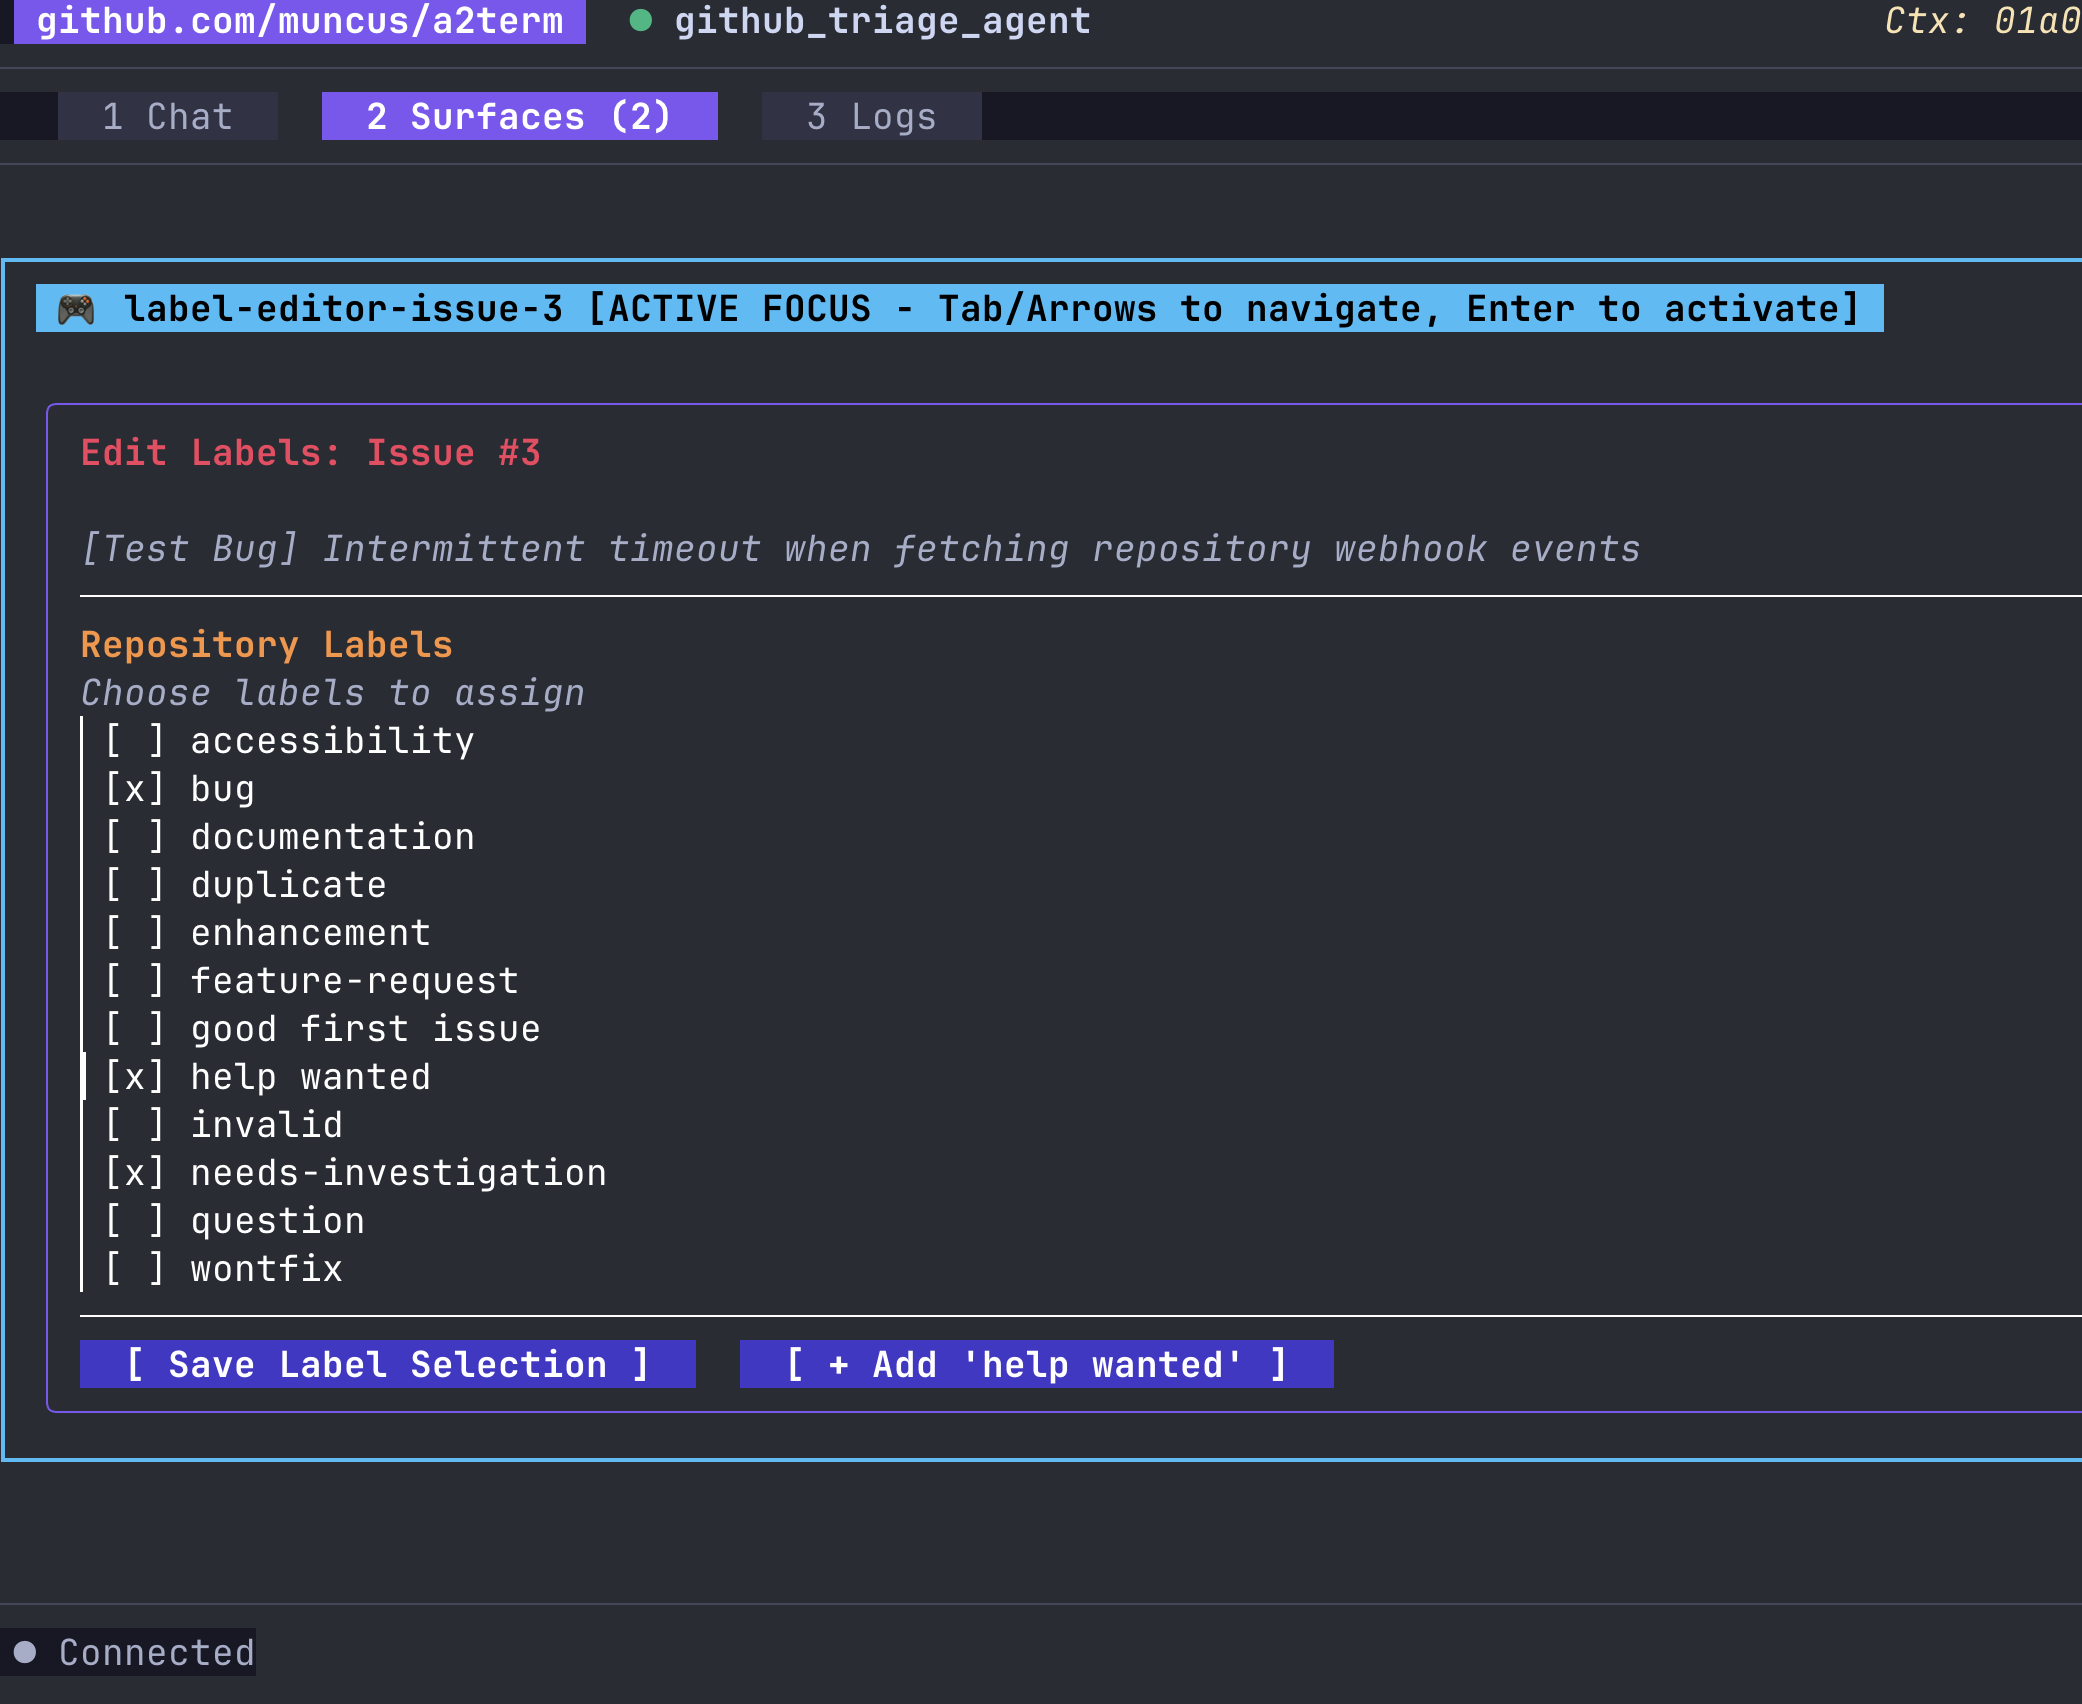Click the gamepad icon beside label-editor-issue-3
The image size is (2082, 1704).
(x=76, y=309)
